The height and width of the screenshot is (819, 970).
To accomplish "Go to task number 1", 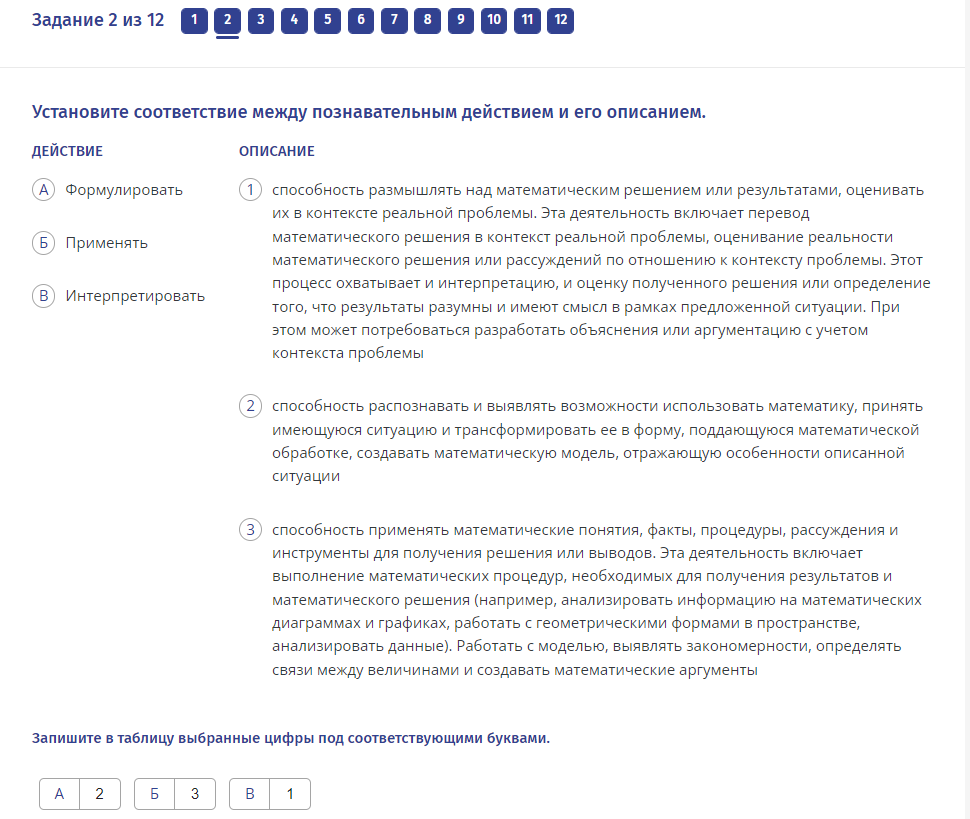I will click(x=194, y=20).
